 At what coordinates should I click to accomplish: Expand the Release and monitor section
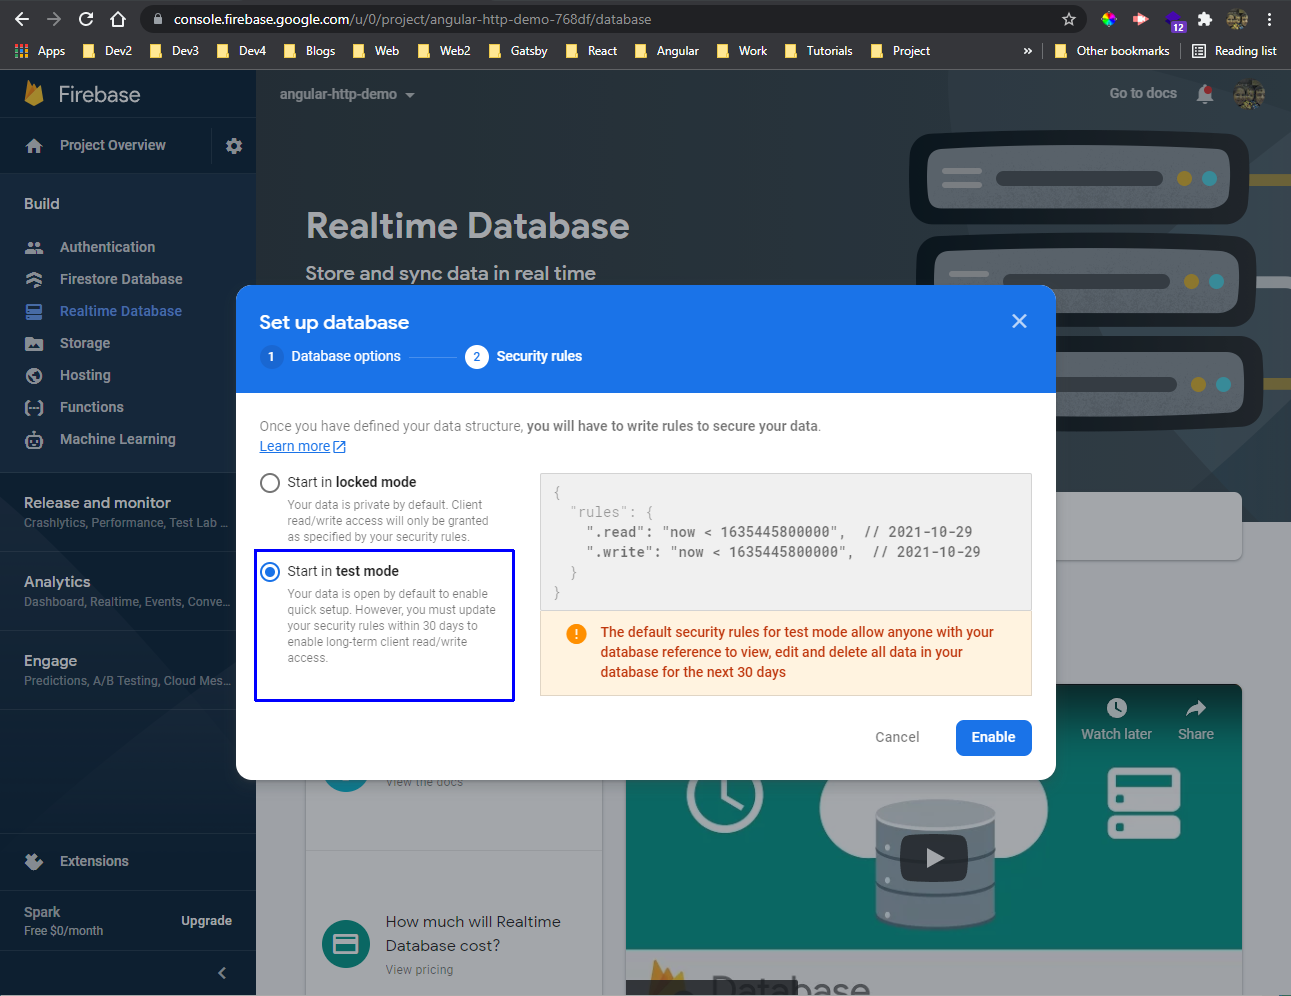coord(128,511)
